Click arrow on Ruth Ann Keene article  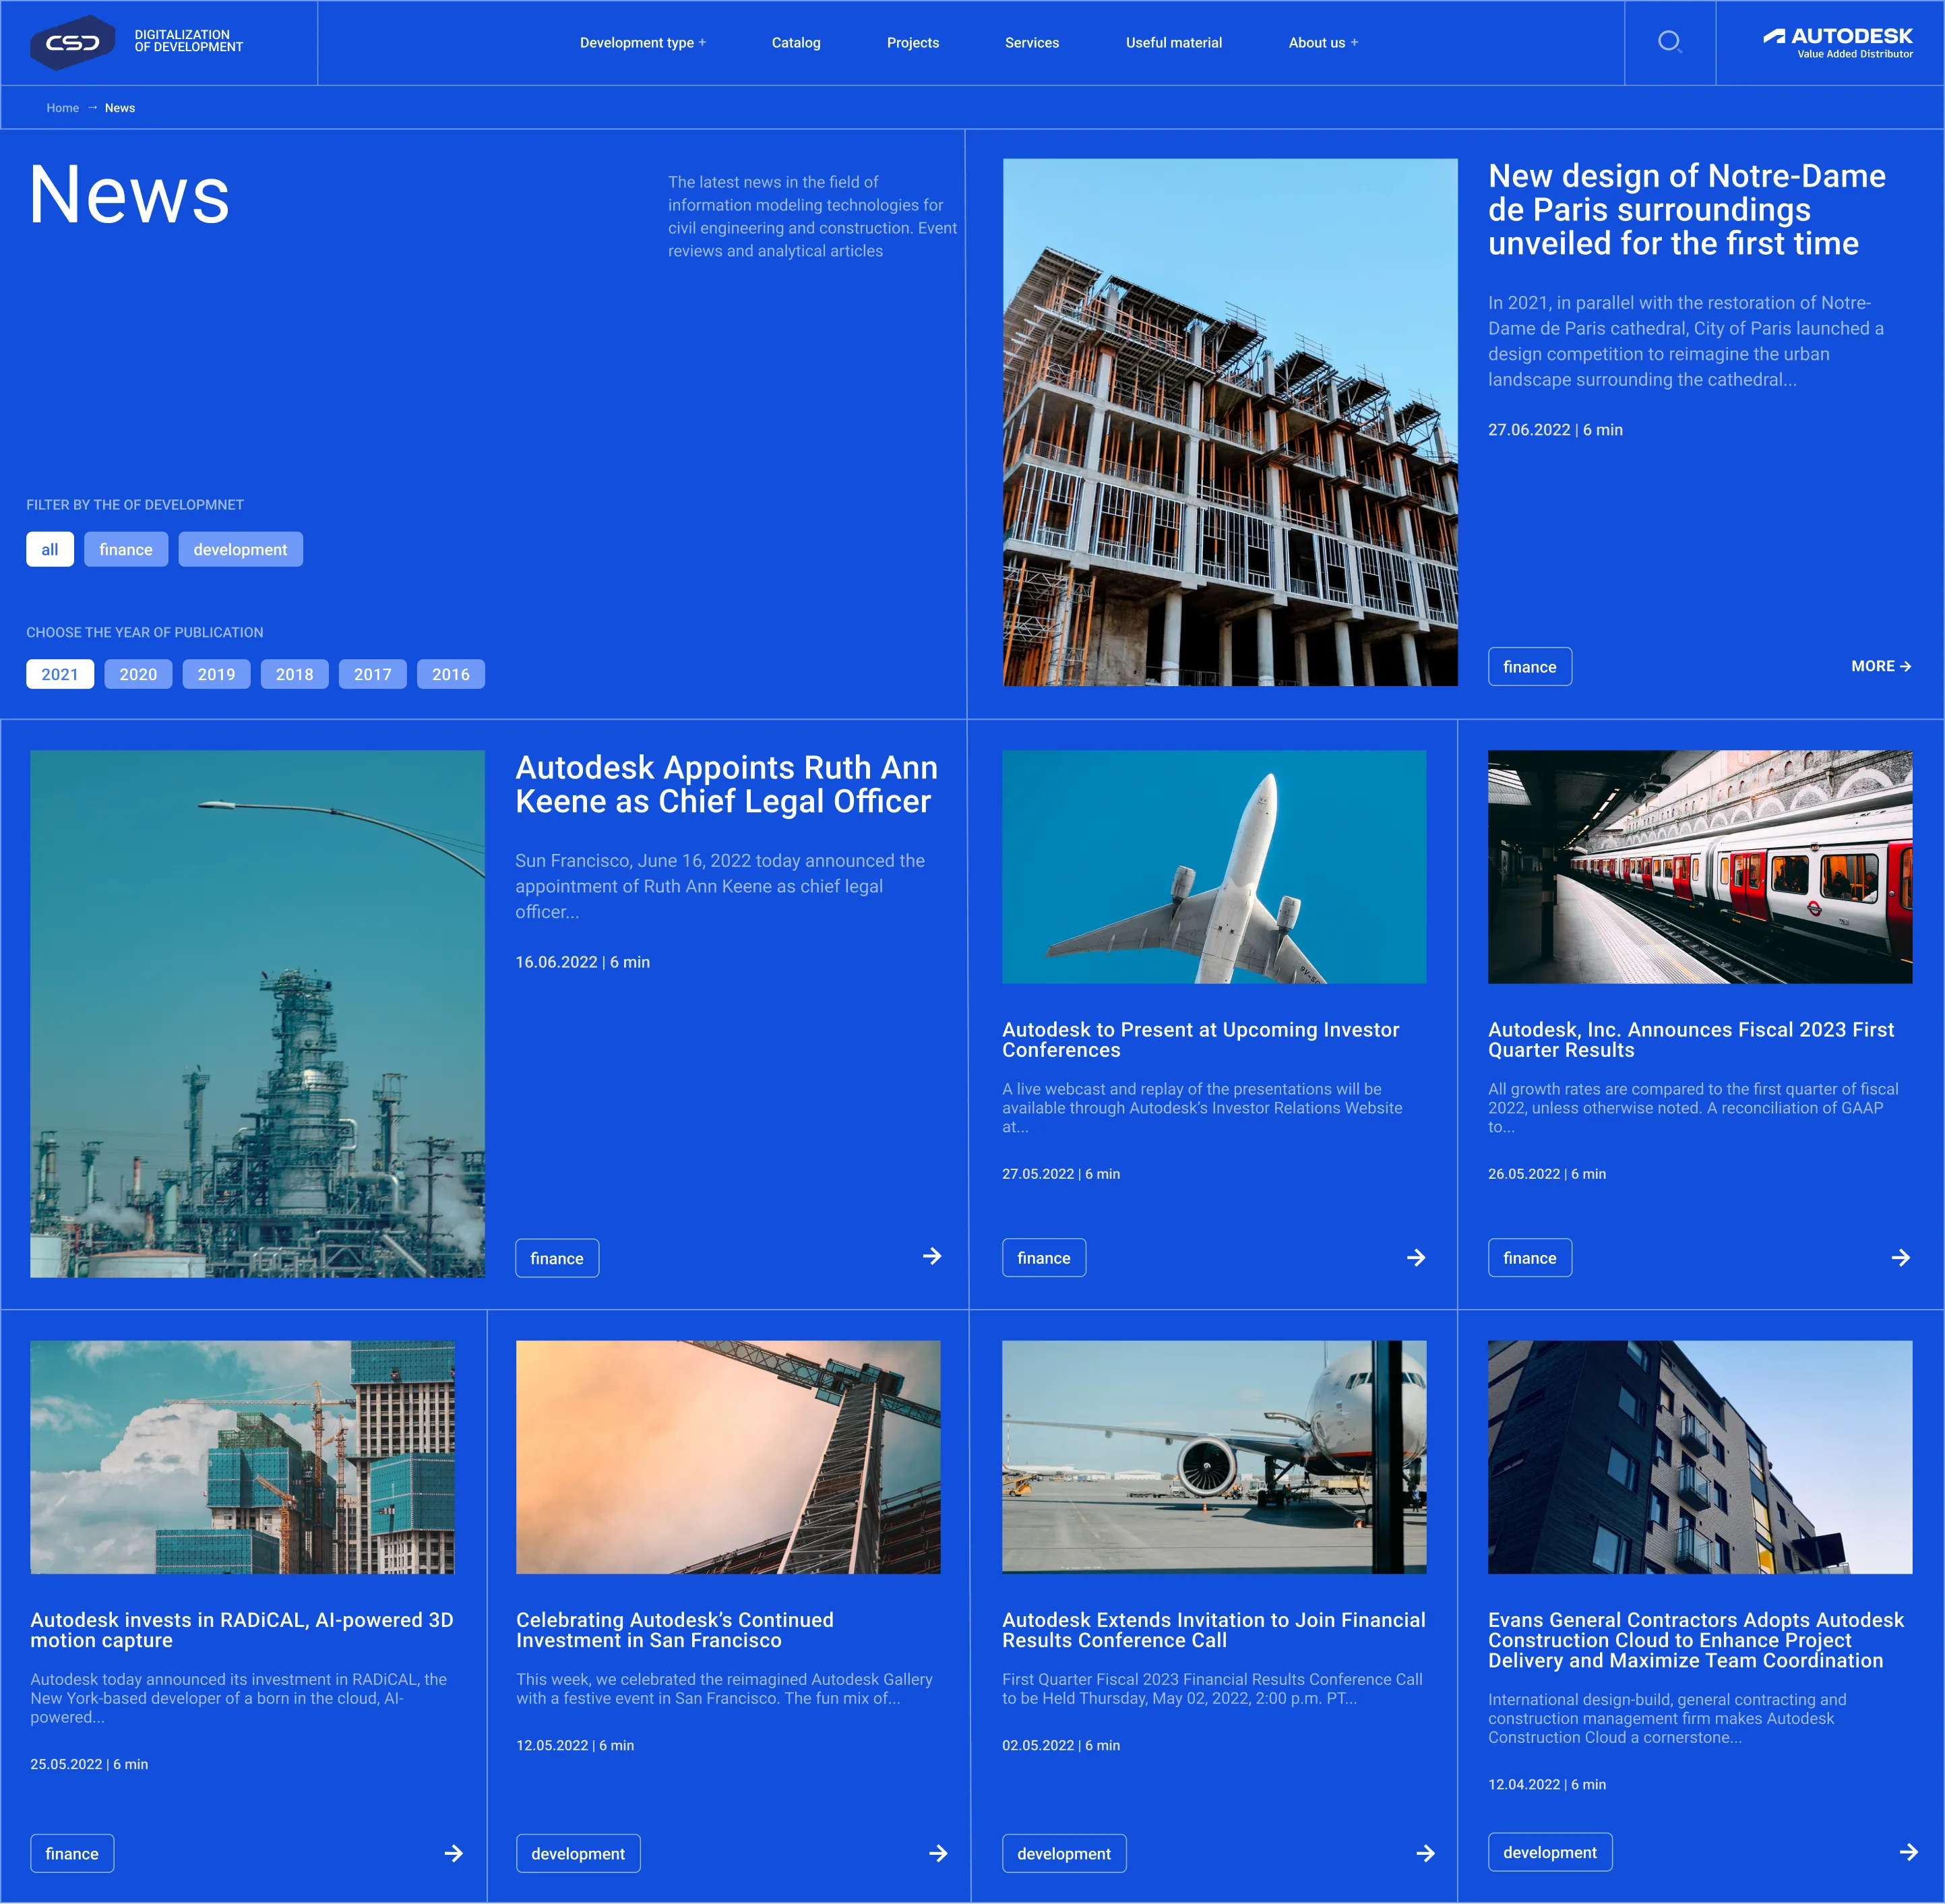pyautogui.click(x=932, y=1256)
